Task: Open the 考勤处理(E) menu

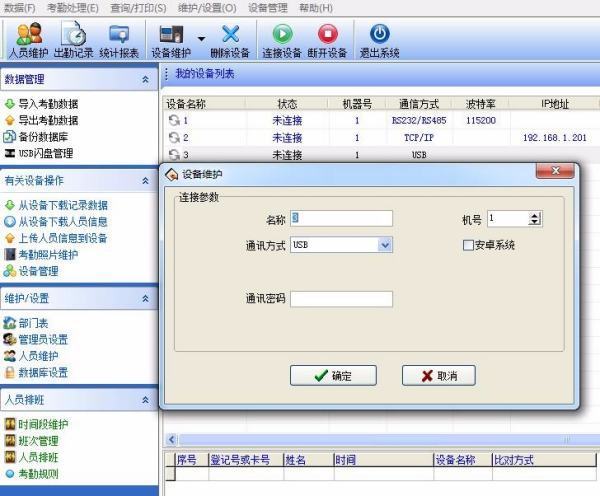Action: pos(72,8)
